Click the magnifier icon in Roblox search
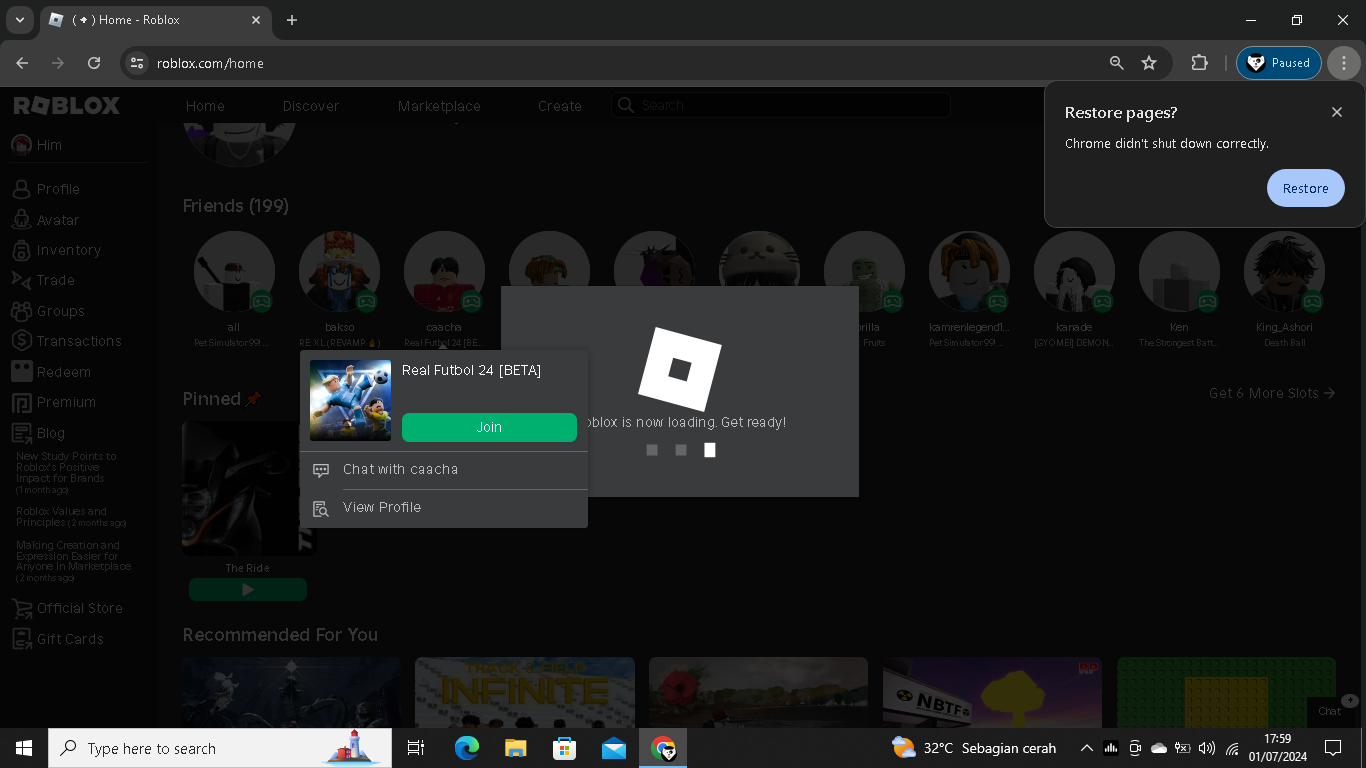Viewport: 1366px width, 768px height. coord(626,105)
